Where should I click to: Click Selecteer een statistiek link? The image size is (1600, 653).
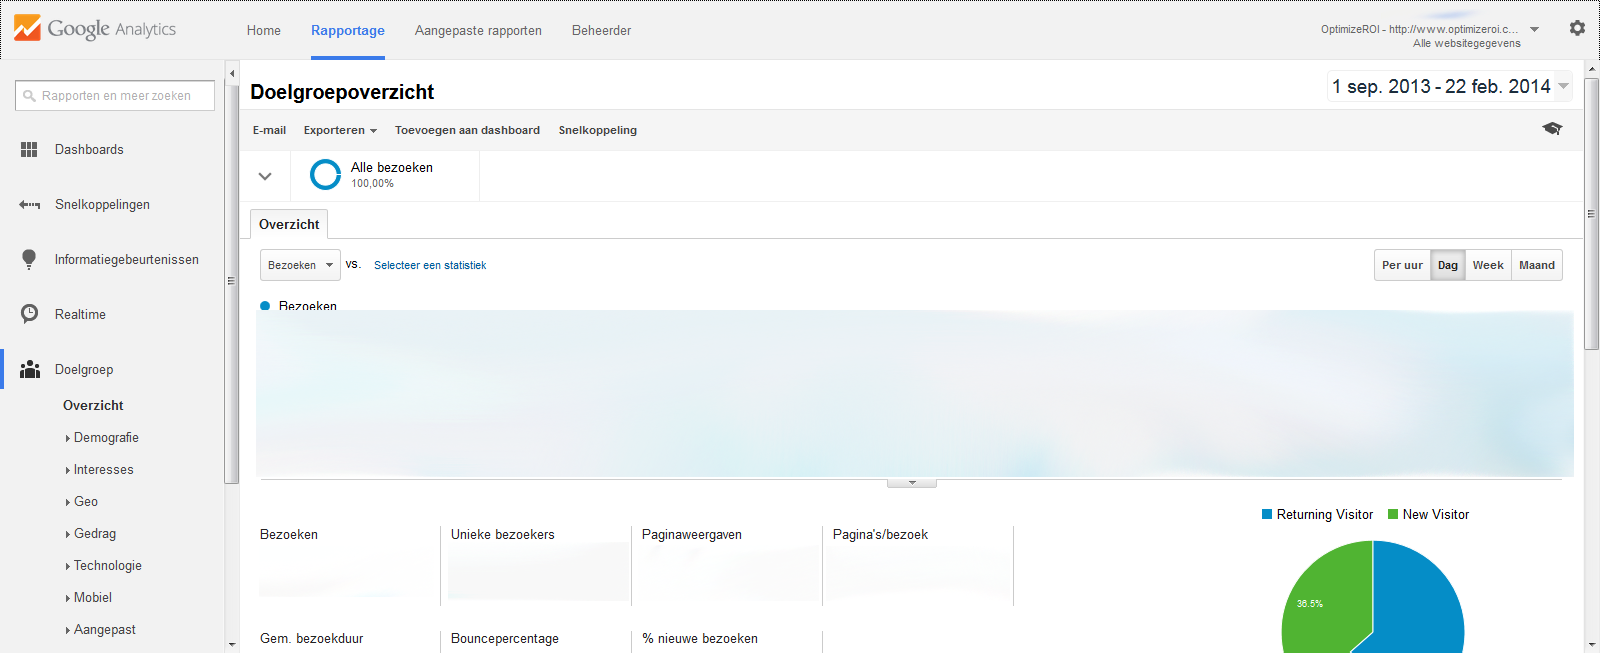click(x=430, y=265)
